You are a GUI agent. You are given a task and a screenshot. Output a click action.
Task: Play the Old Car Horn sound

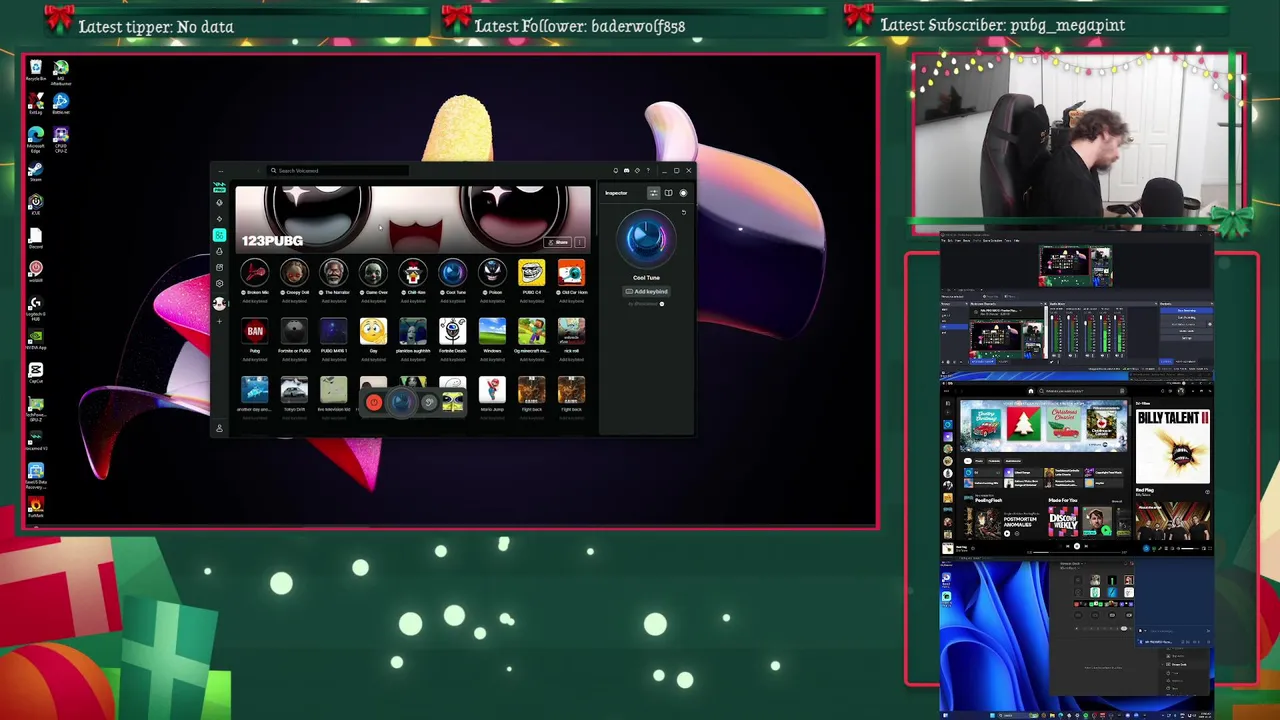click(x=571, y=272)
